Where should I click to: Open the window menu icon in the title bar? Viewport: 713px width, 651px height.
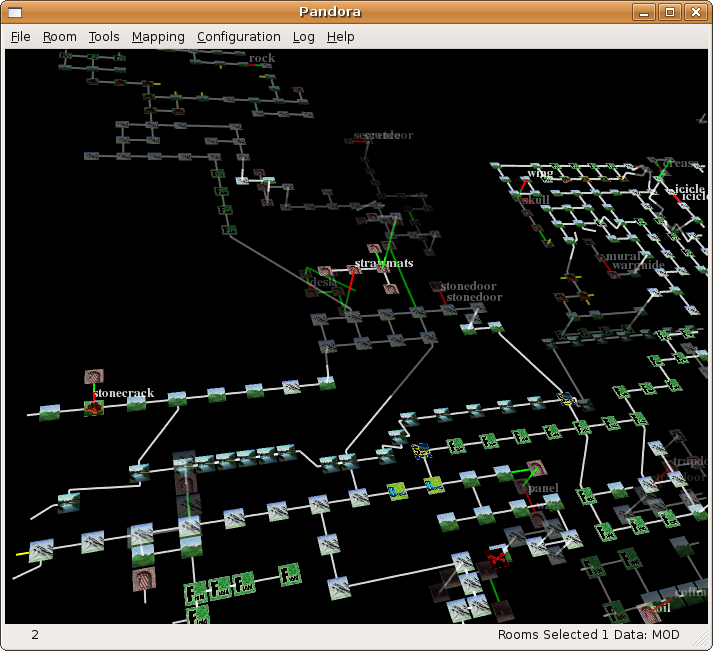point(15,12)
